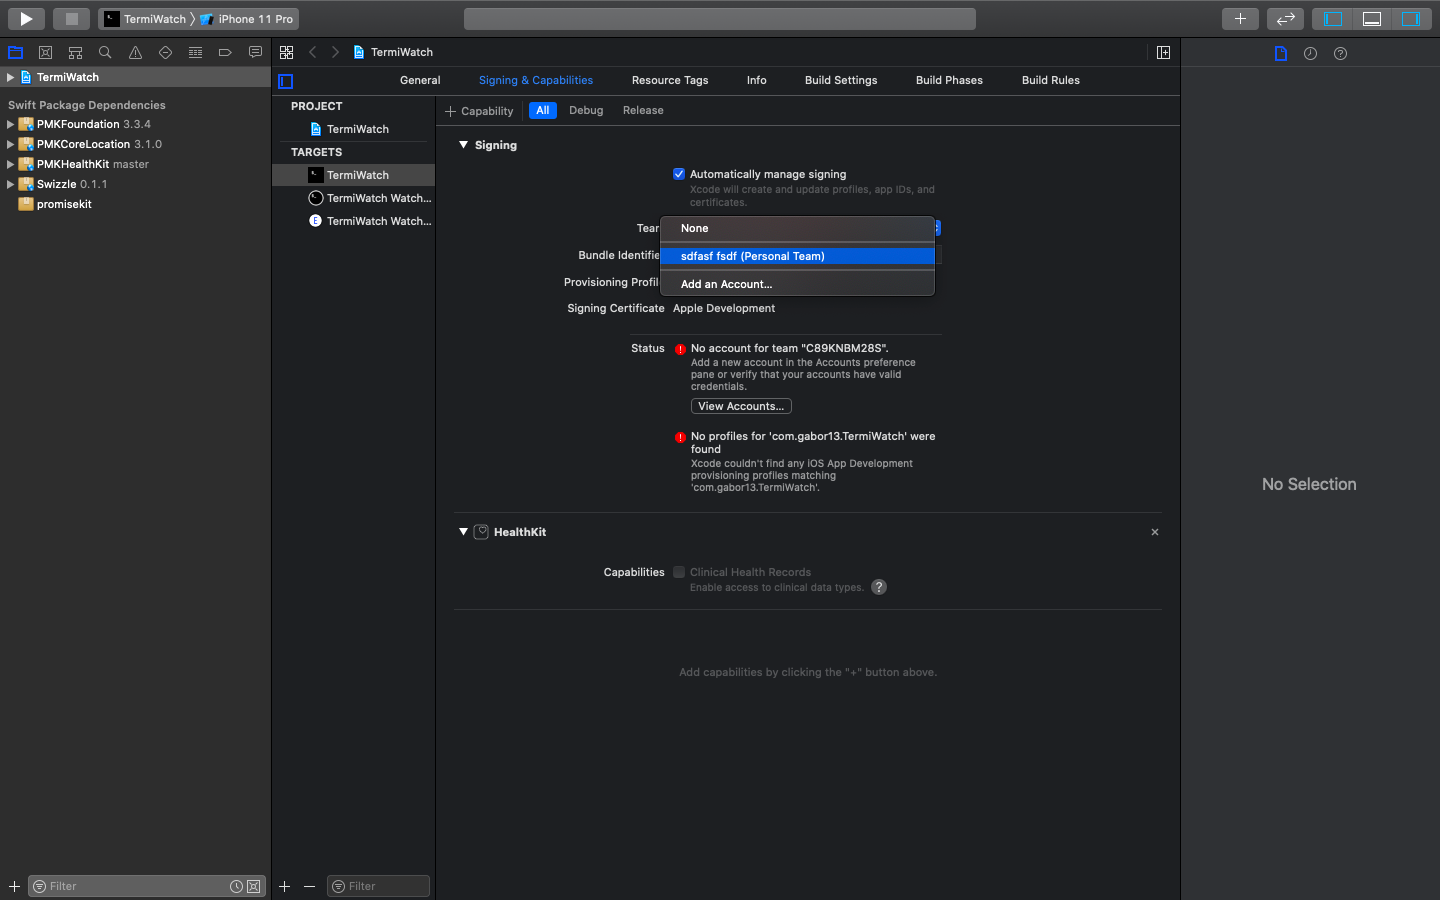Hide the project and targets list

click(x=286, y=81)
